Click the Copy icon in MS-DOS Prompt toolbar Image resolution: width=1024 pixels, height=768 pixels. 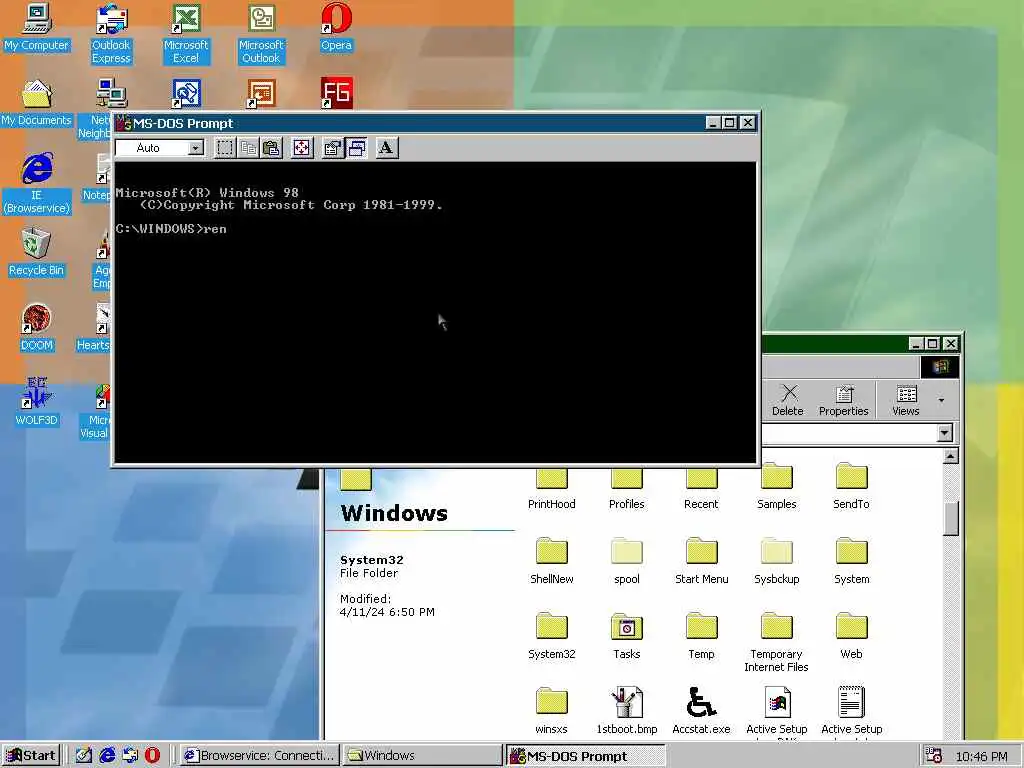click(x=248, y=148)
